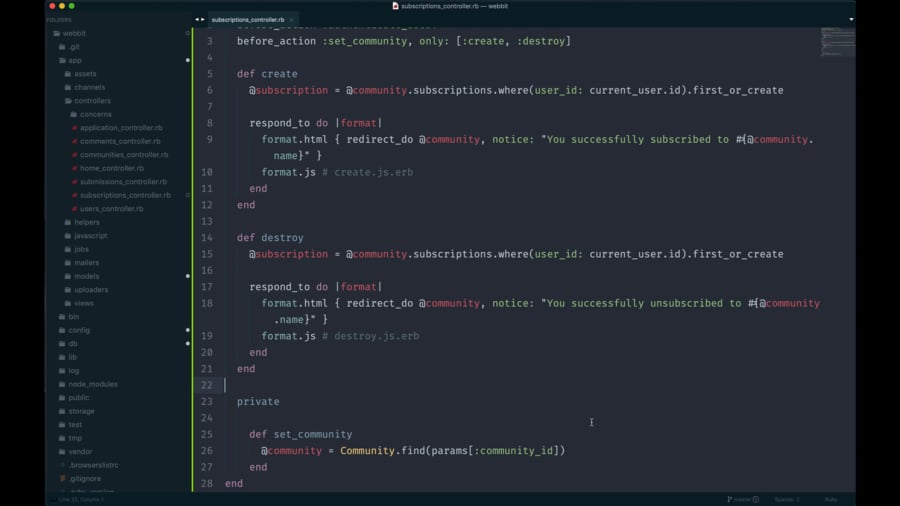900x506 pixels.
Task: Click line number 5 in the gutter
Action: tap(210, 74)
